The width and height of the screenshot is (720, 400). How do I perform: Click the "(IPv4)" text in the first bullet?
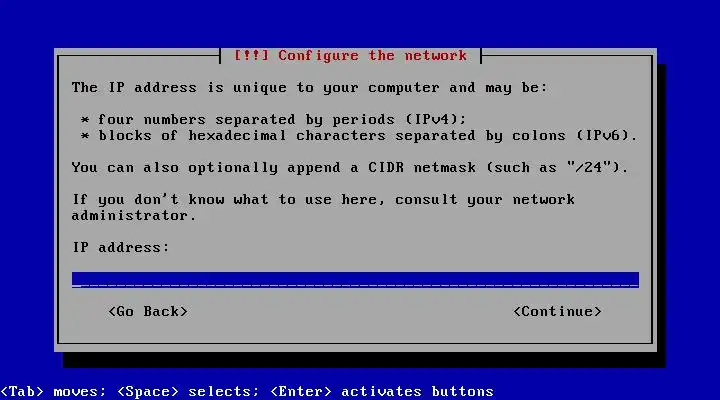point(435,119)
